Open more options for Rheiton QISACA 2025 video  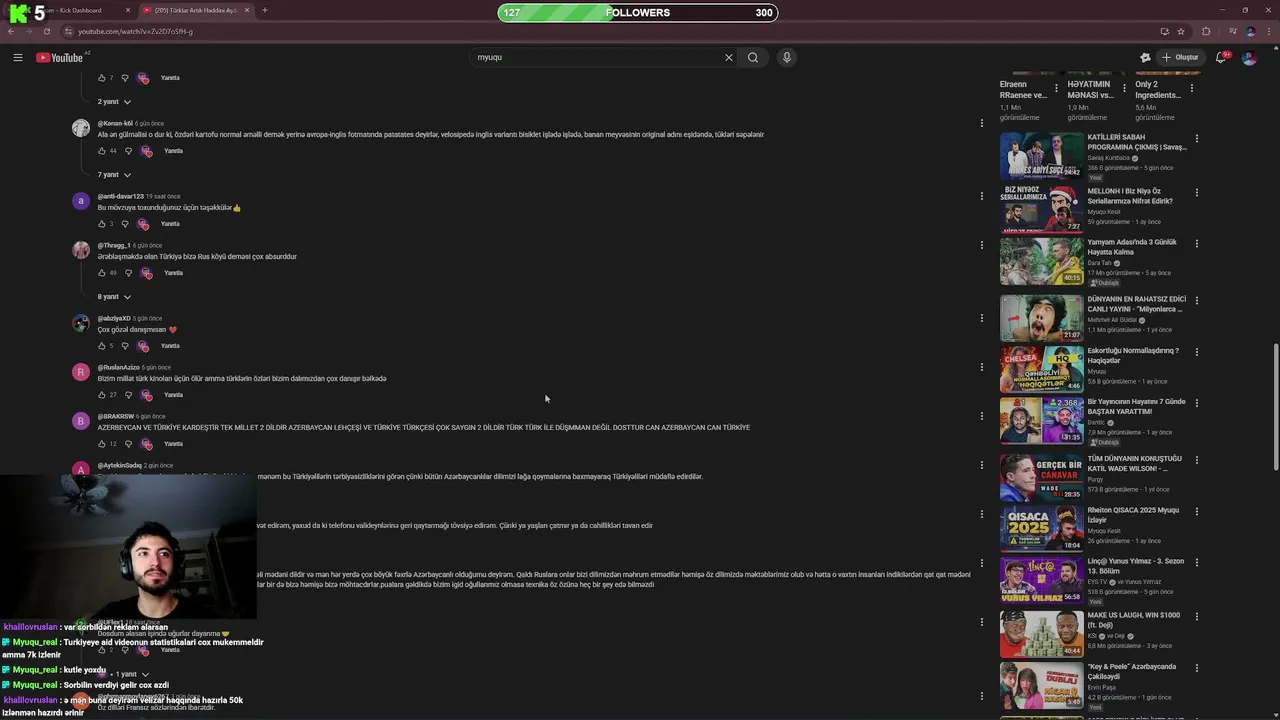pyautogui.click(x=1196, y=511)
